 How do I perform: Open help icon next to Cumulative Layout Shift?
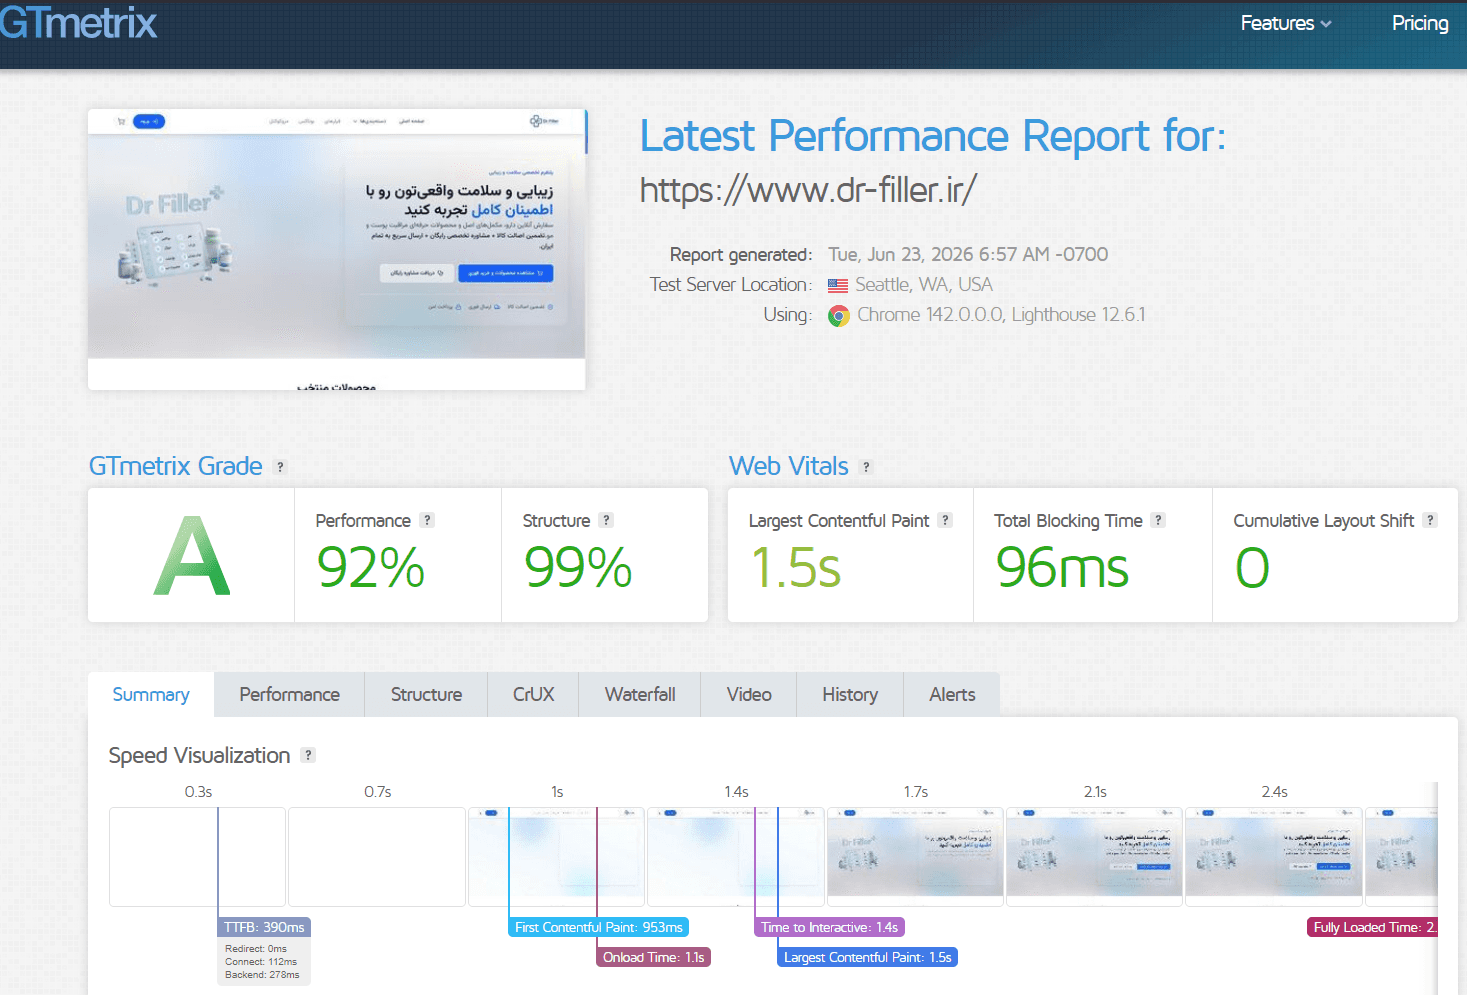pos(1430,520)
